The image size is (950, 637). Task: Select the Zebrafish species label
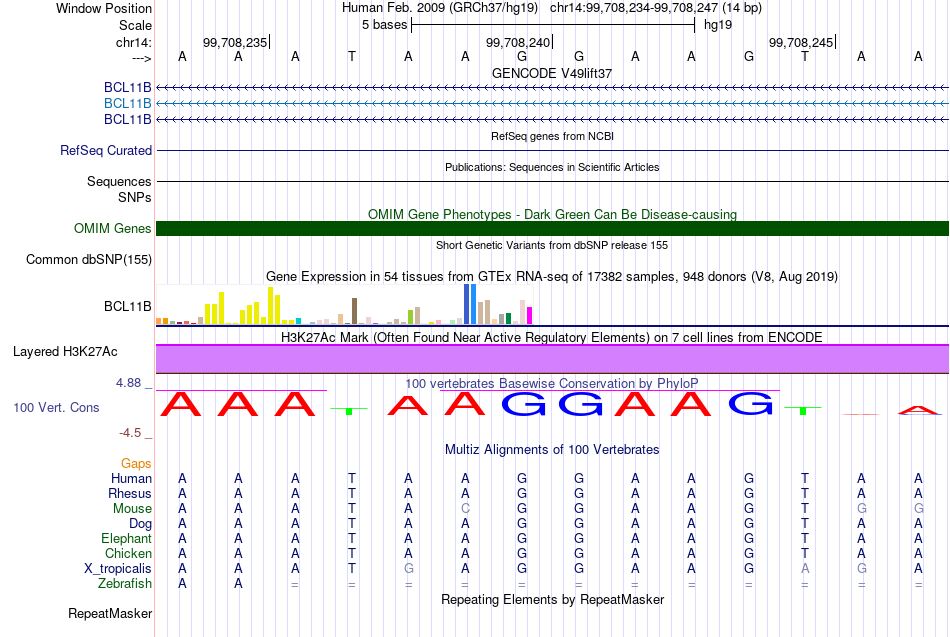[x=125, y=584]
